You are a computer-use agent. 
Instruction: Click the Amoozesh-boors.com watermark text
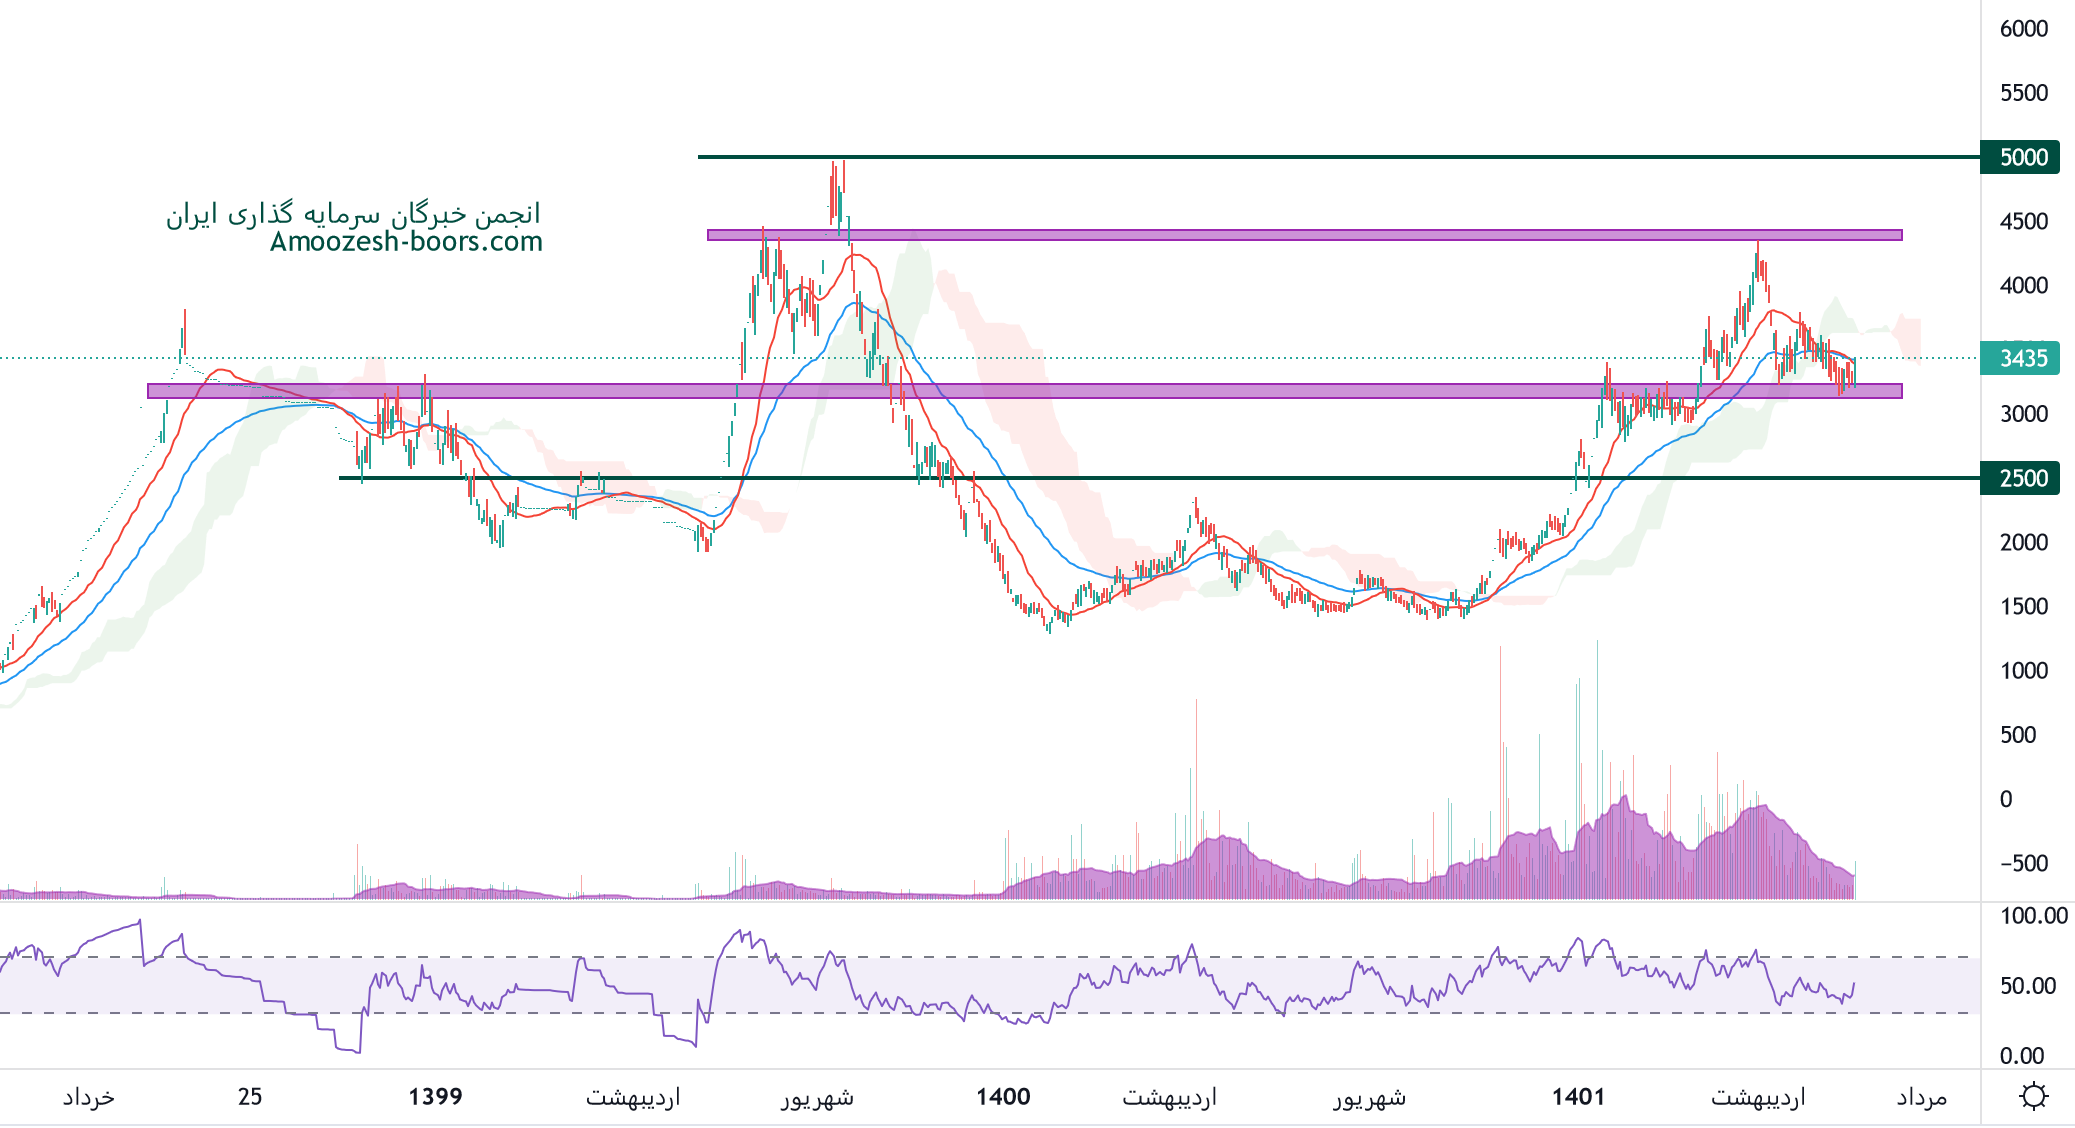click(x=406, y=242)
